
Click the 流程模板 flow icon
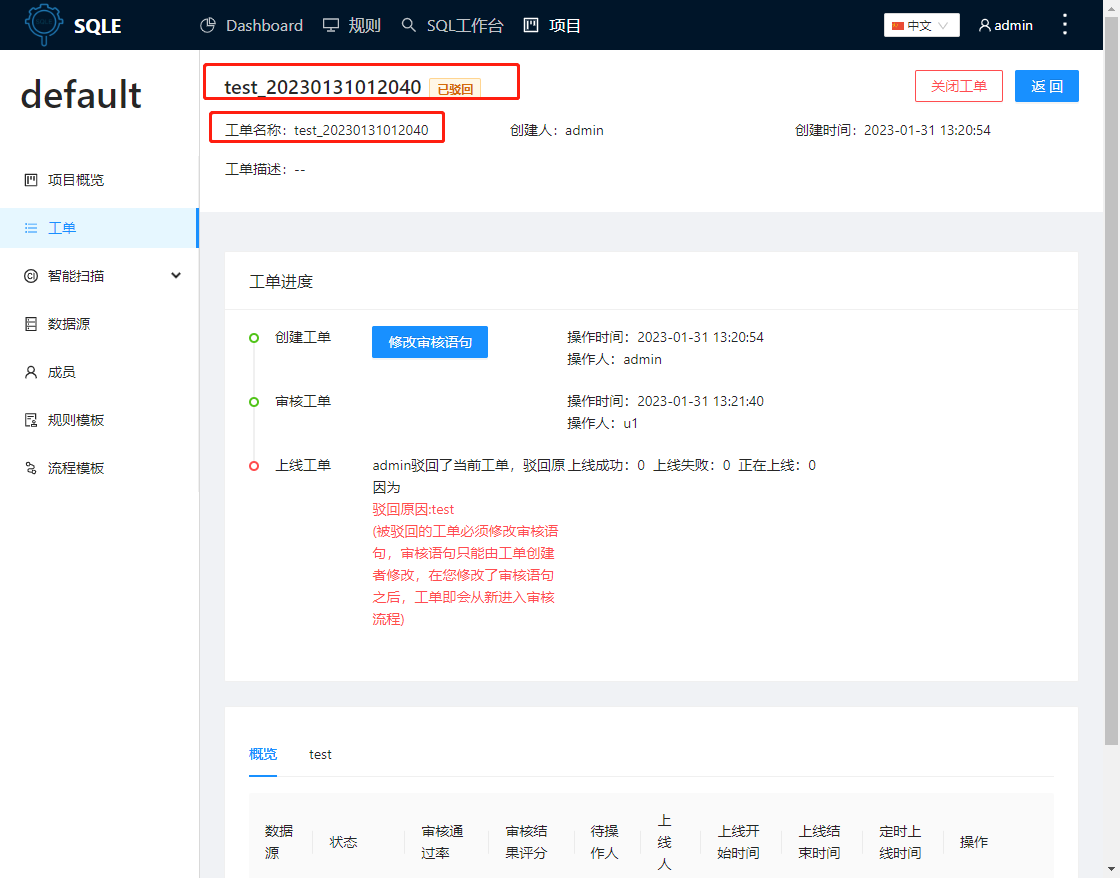coord(30,467)
